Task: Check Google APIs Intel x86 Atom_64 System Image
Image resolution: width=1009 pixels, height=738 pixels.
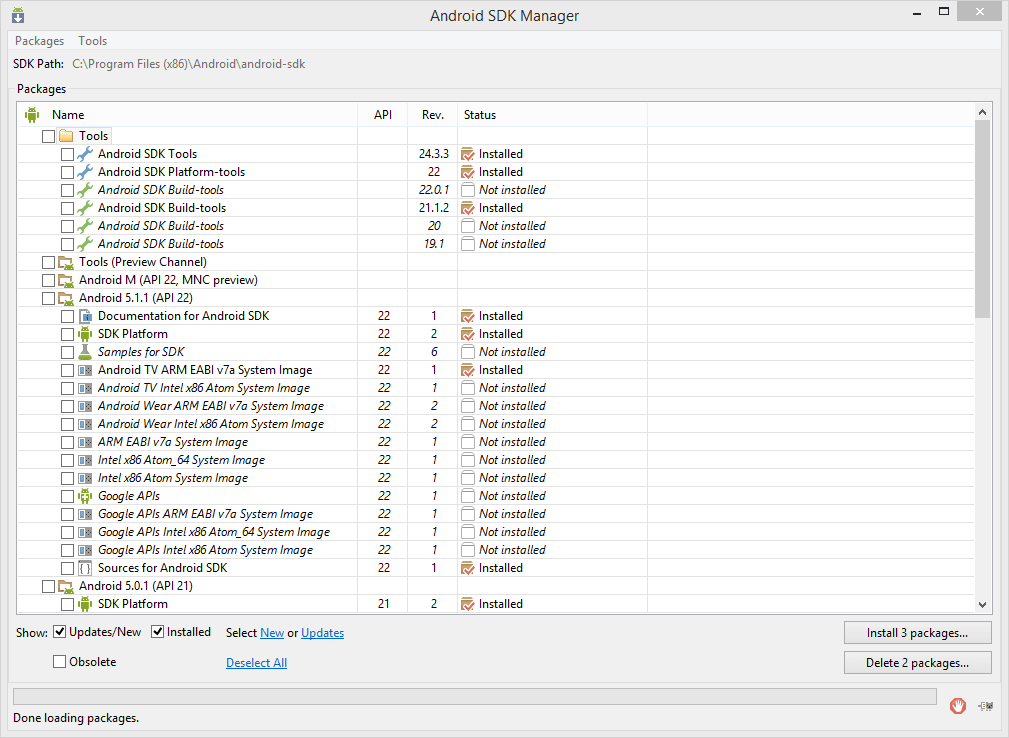Action: click(68, 533)
